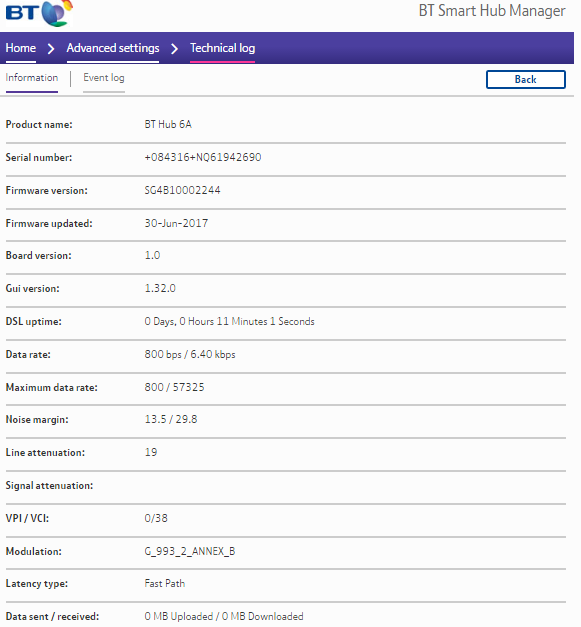Click chevron after Advanced settings
This screenshot has width=581, height=627.
174,49
